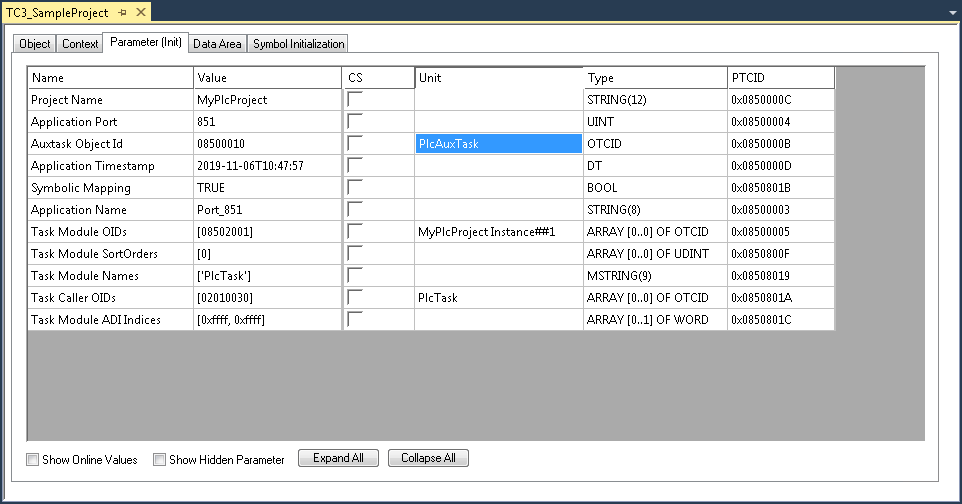This screenshot has width=962, height=504.
Task: Tick the CS checkbox for Task Module OIDs
Action: [355, 232]
